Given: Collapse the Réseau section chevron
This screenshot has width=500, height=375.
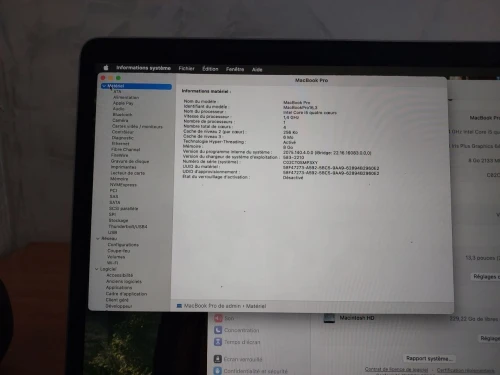Looking at the screenshot, I should (x=98, y=239).
